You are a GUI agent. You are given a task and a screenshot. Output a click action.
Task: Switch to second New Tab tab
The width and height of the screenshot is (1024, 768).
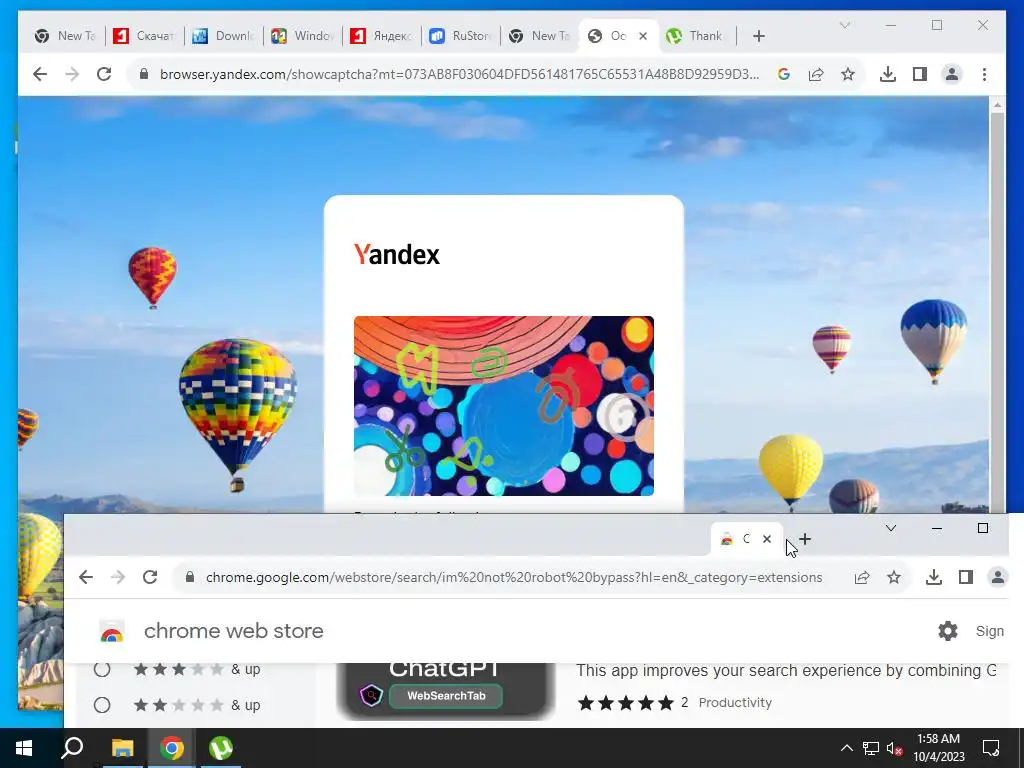(x=539, y=37)
